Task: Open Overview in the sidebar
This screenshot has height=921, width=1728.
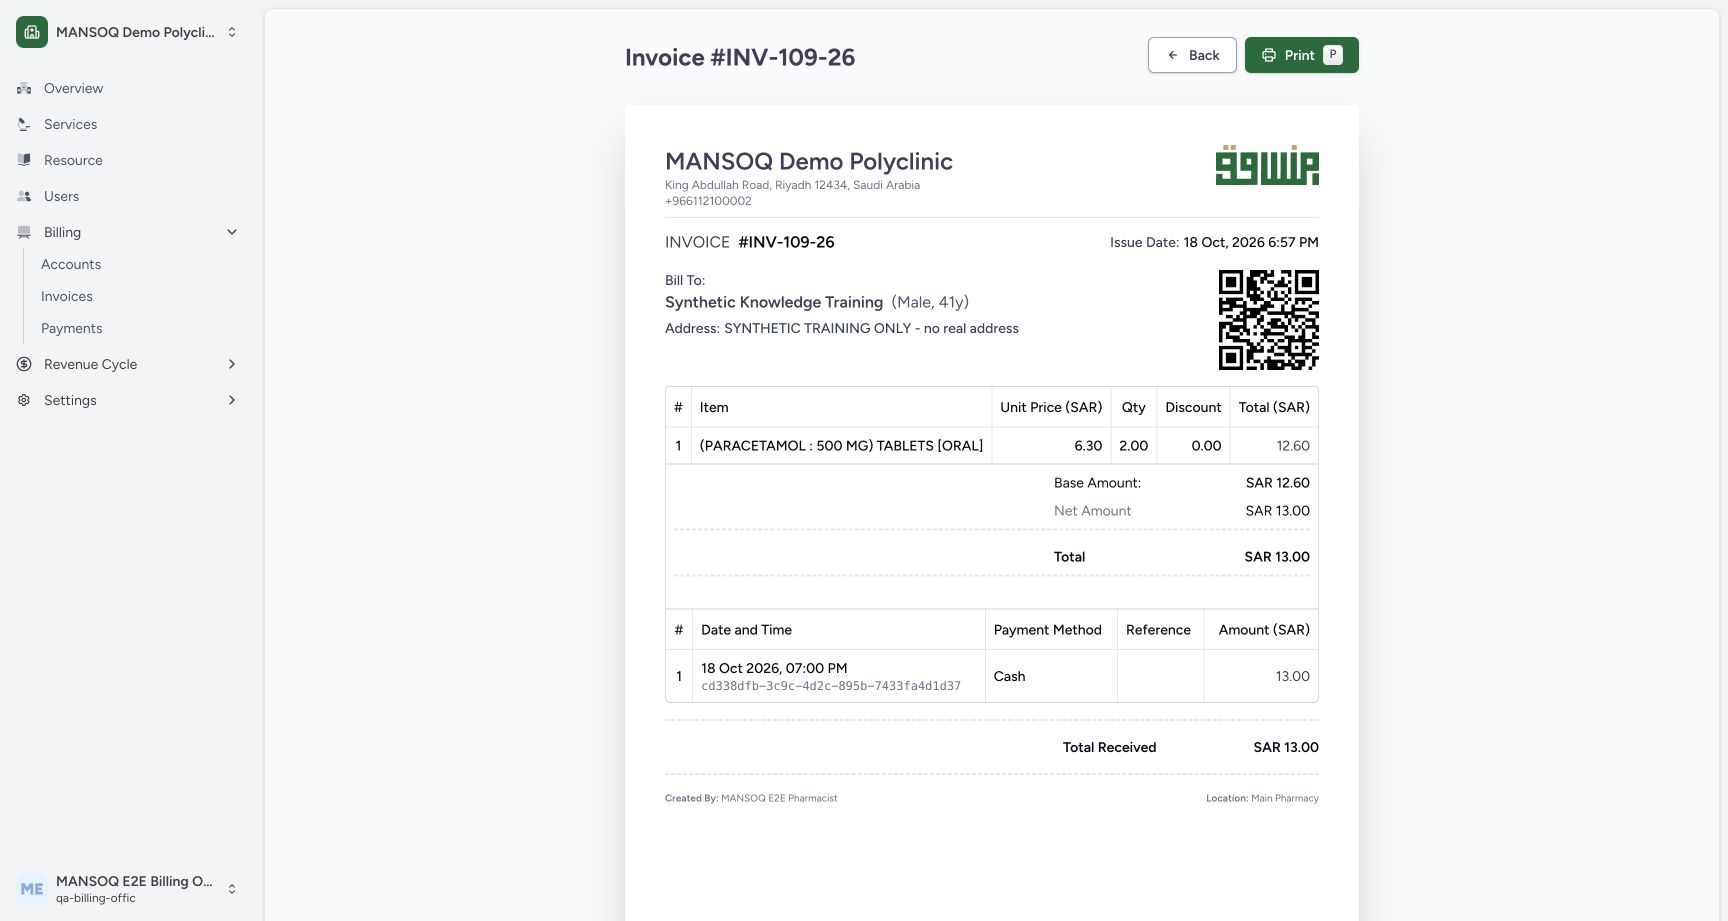Action: point(73,88)
